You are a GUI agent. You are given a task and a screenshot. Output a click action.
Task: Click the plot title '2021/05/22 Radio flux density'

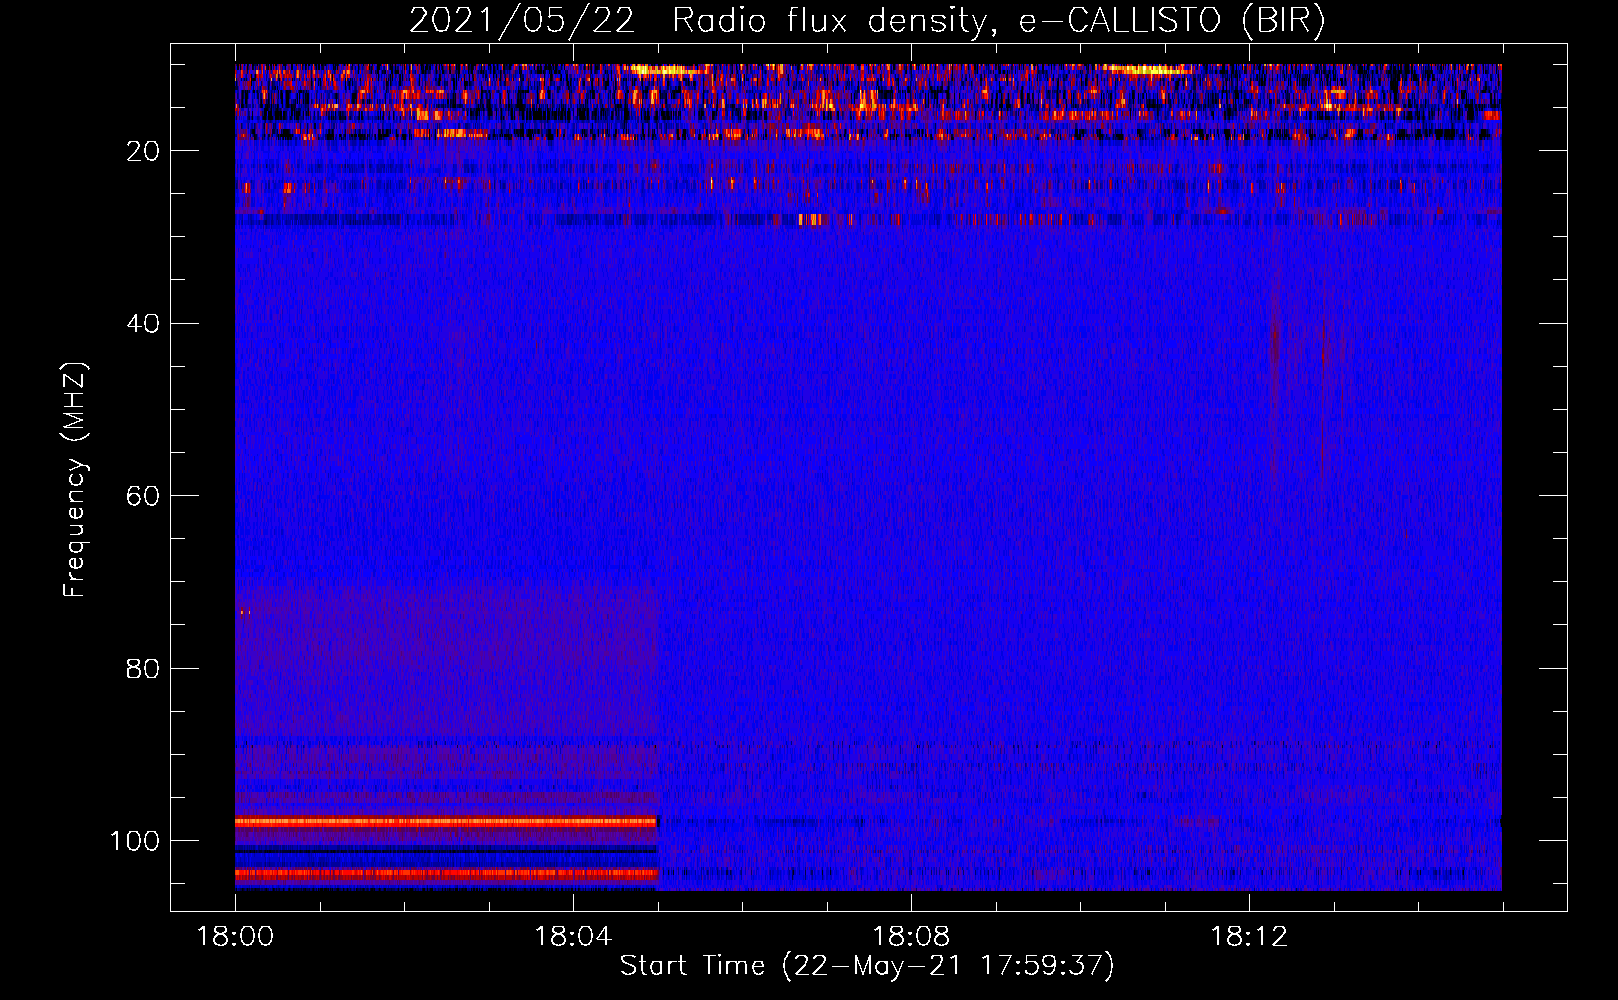[x=867, y=20]
